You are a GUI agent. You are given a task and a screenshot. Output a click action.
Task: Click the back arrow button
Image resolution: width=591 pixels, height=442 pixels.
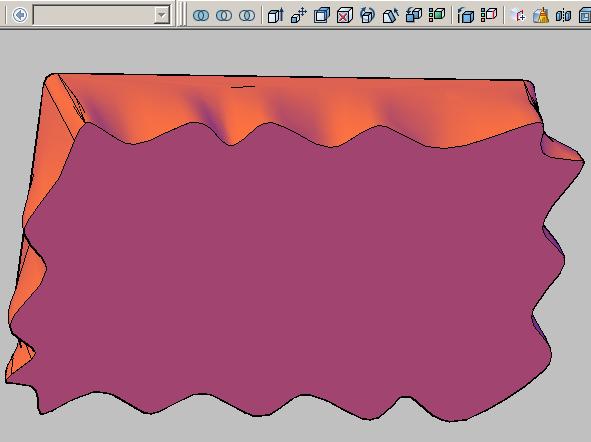(20, 15)
